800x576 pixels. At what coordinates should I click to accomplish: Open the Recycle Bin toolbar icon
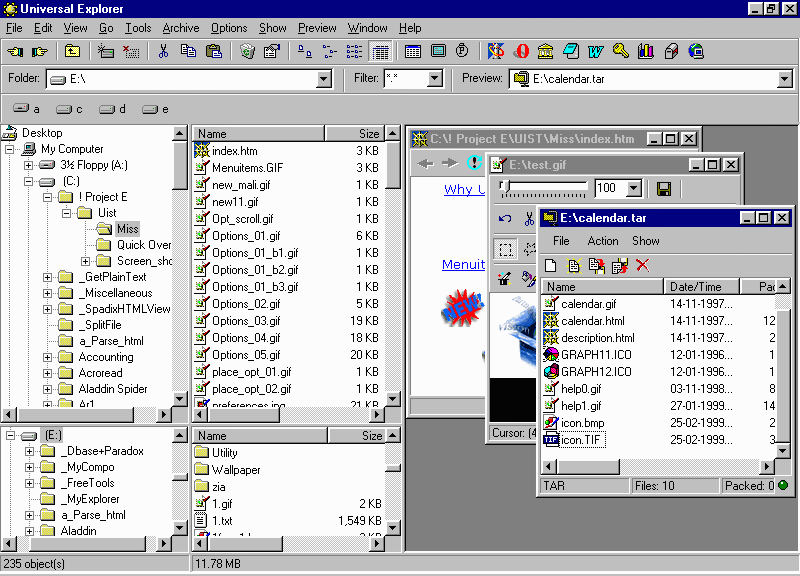[247, 51]
